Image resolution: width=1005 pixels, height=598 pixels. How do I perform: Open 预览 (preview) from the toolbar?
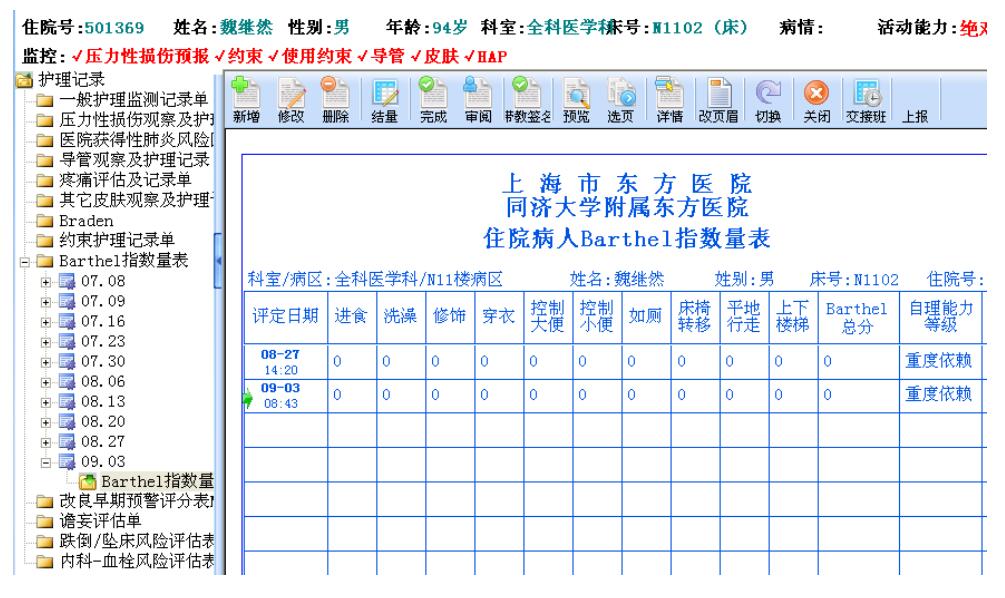[576, 100]
